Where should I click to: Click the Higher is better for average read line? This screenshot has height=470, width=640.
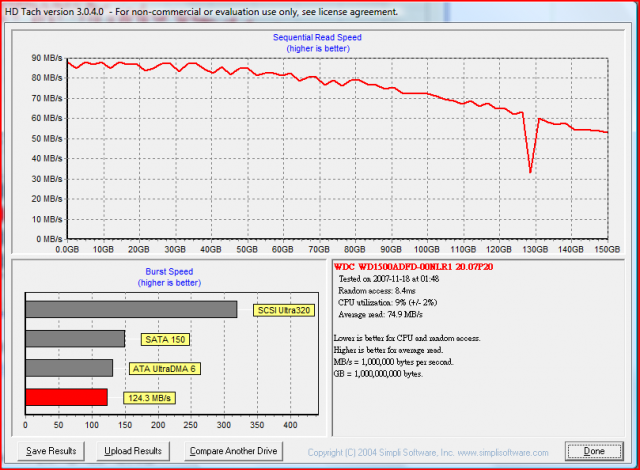pyautogui.click(x=388, y=350)
